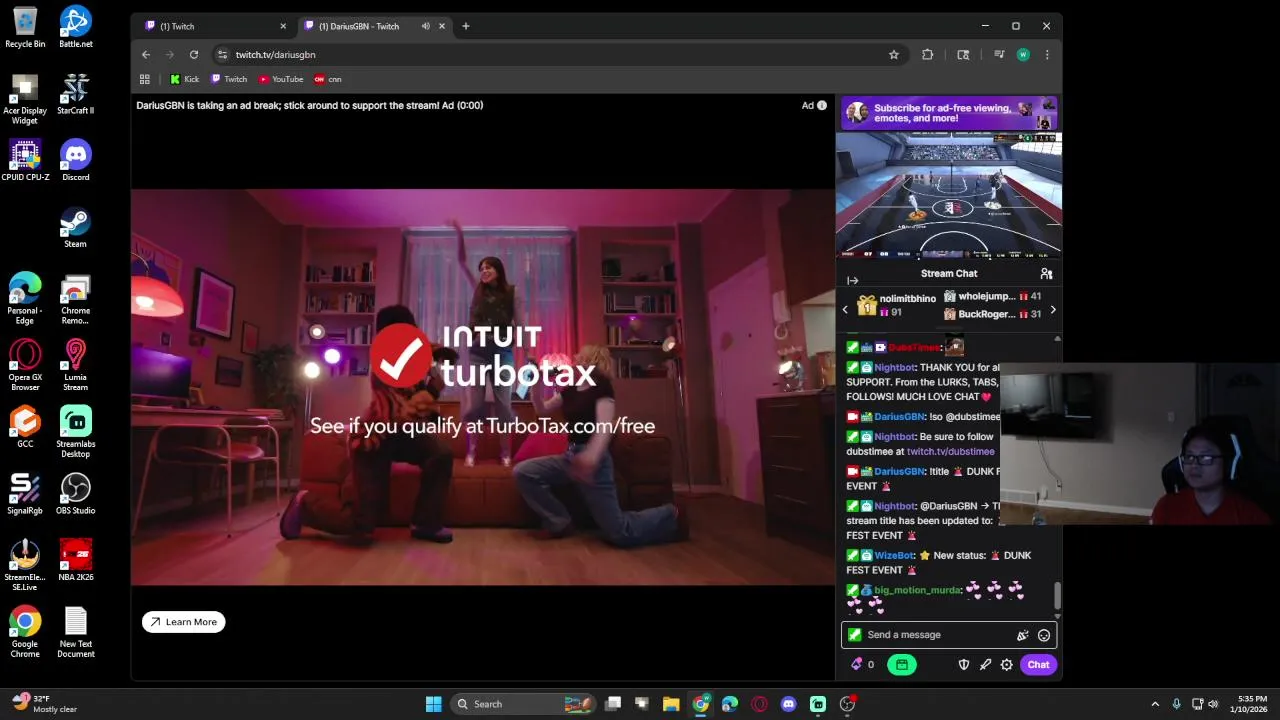This screenshot has height=720, width=1280.
Task: Launch SignalRgb desktop shortcut
Action: (25, 494)
